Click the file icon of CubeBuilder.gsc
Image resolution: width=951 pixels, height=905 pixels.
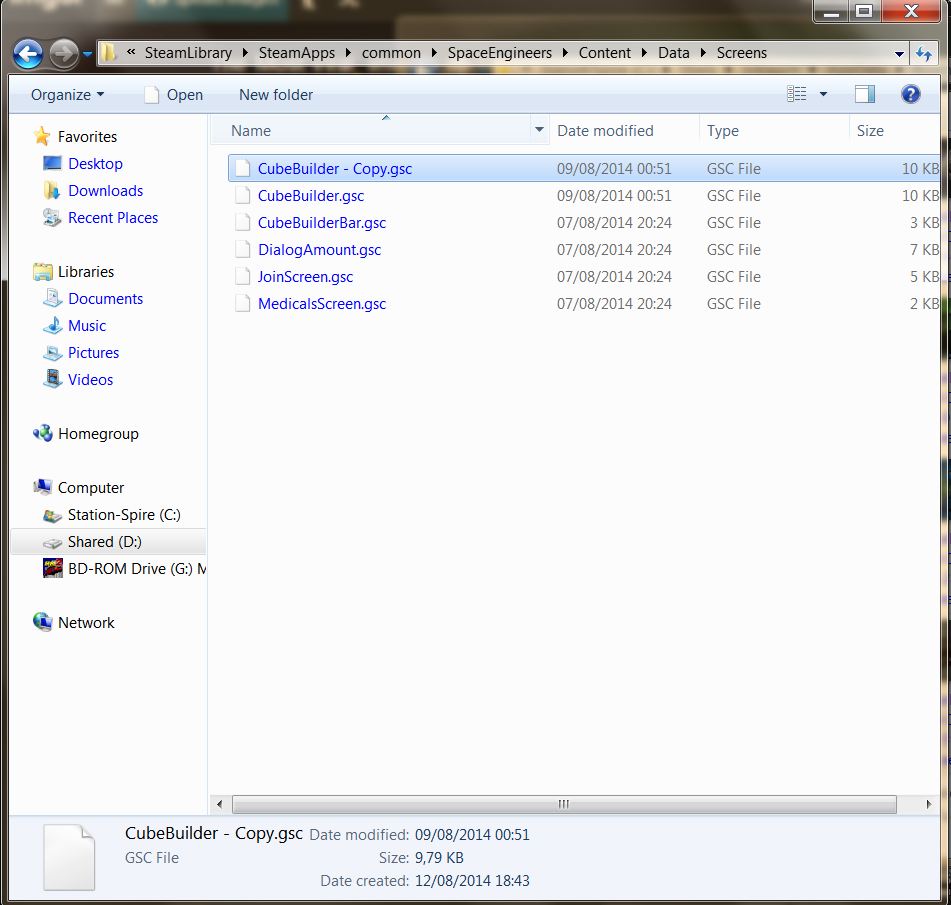click(243, 195)
